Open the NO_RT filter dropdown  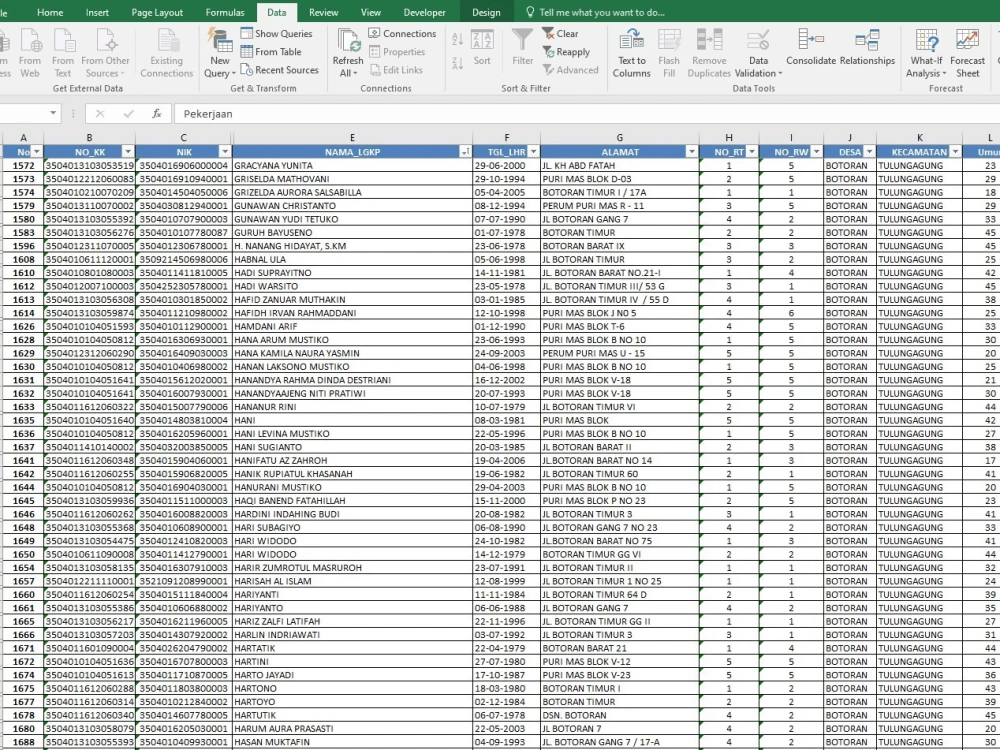pyautogui.click(x=752, y=152)
